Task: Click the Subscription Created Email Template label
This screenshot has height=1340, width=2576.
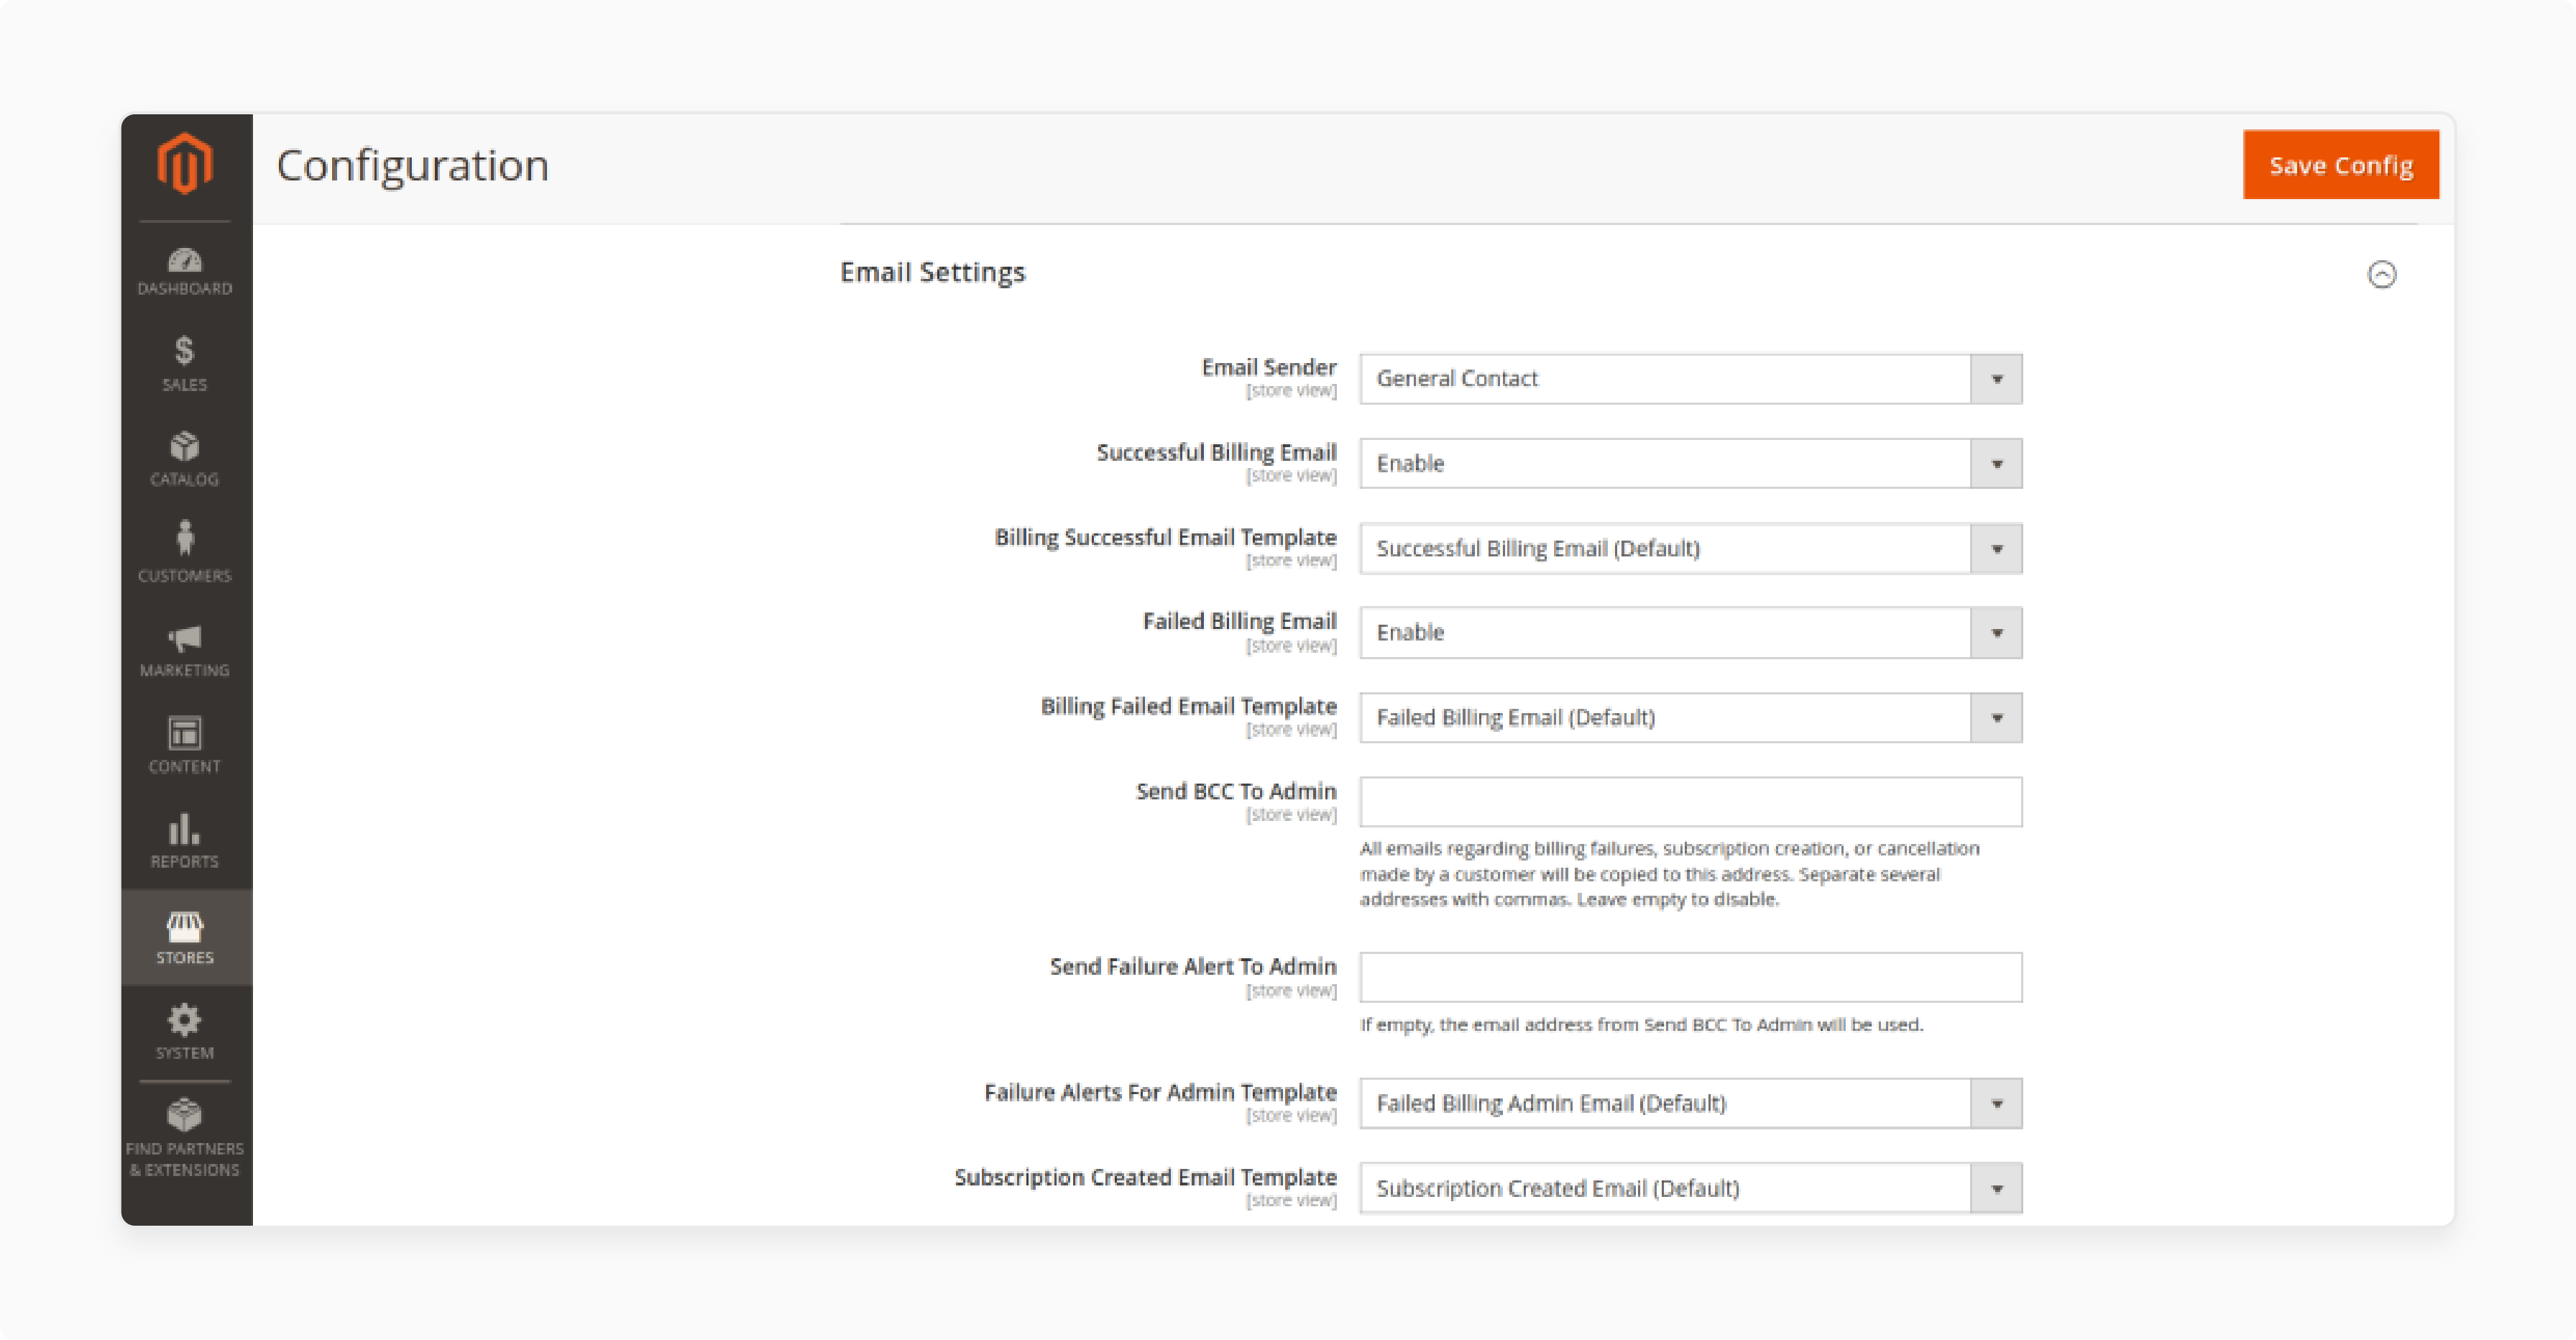Action: 1145,1177
